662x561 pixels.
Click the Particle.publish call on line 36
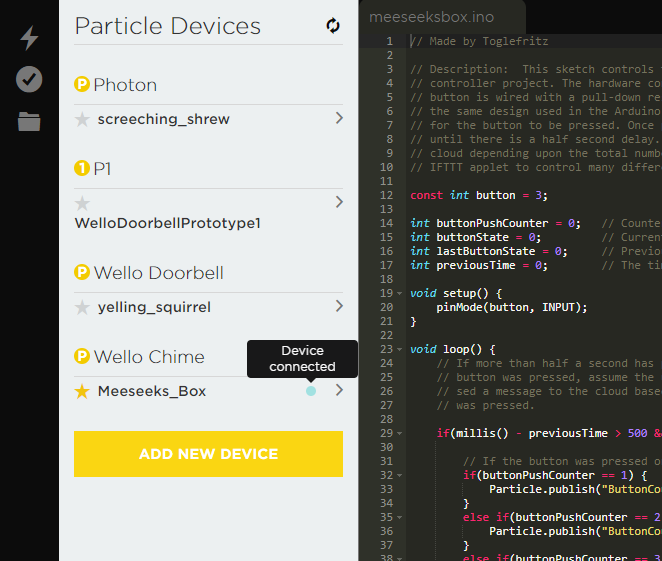575,531
